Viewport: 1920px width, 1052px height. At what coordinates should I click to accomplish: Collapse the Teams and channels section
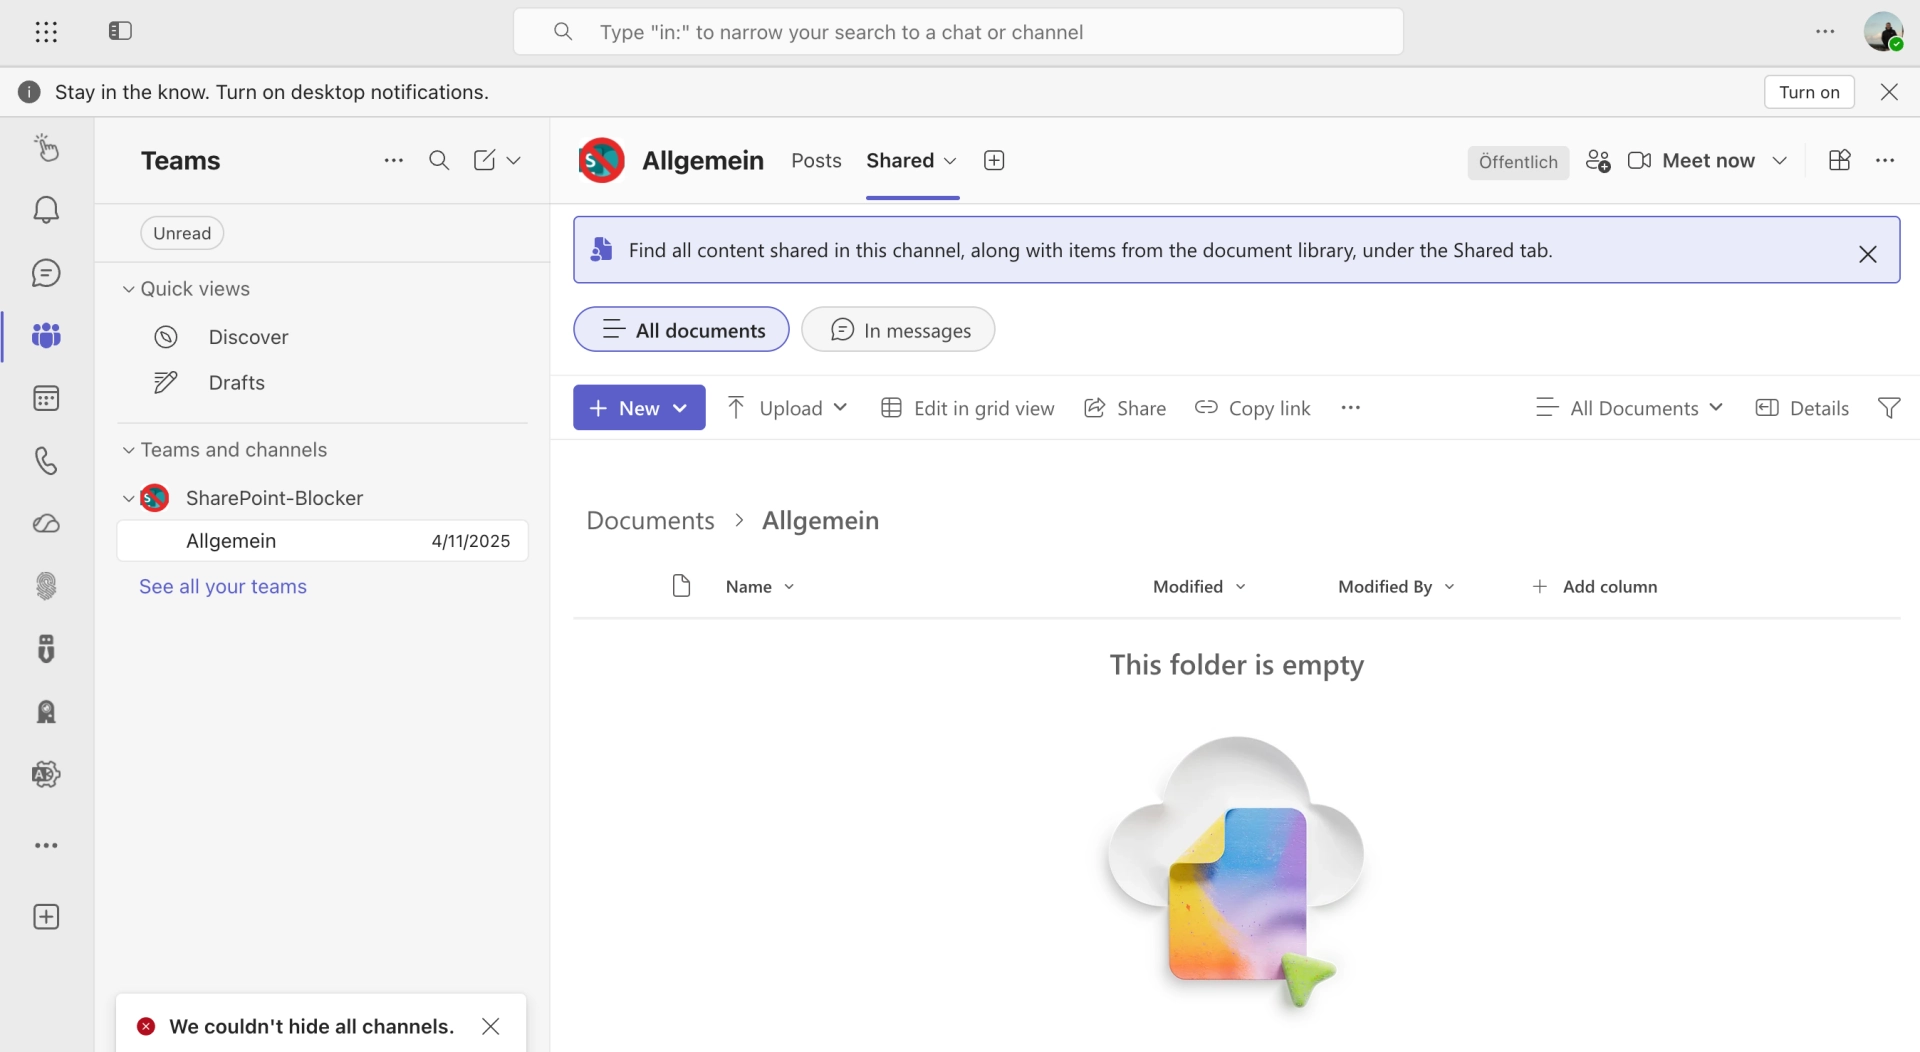128,450
